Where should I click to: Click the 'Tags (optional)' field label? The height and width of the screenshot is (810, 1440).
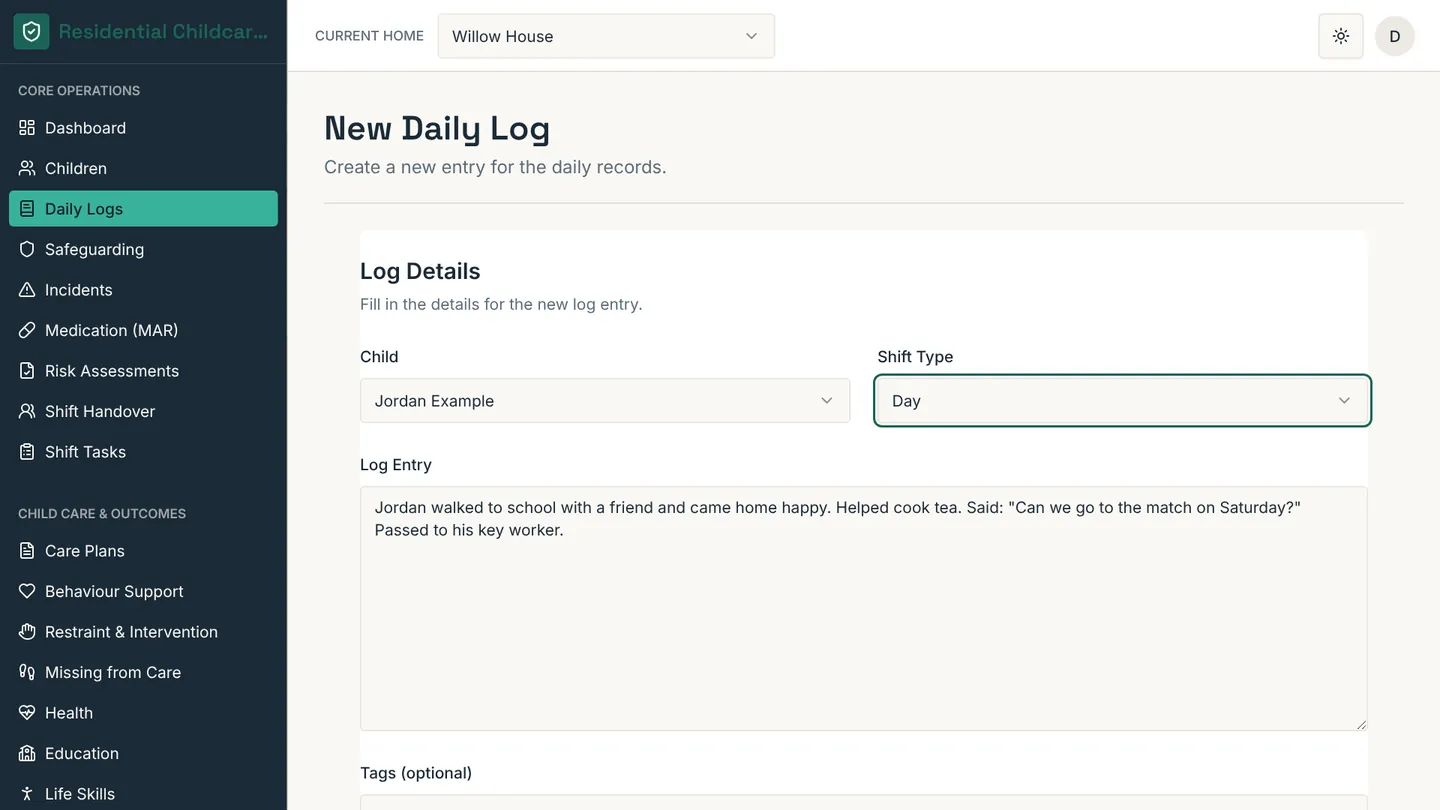click(416, 773)
